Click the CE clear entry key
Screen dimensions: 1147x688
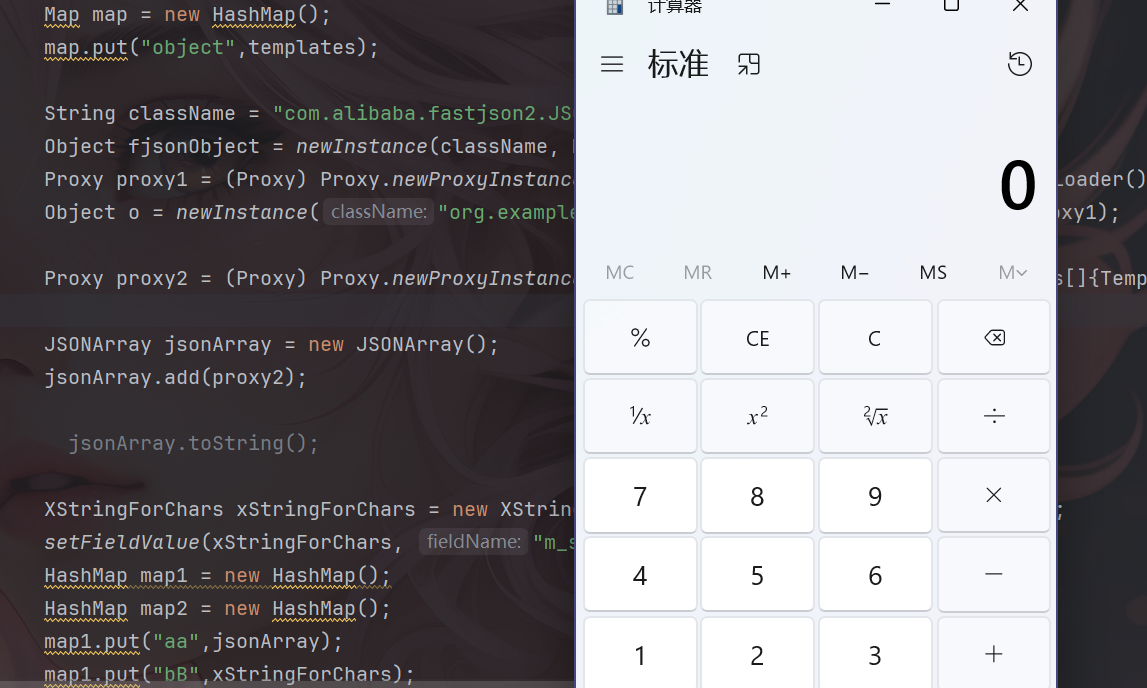click(757, 338)
